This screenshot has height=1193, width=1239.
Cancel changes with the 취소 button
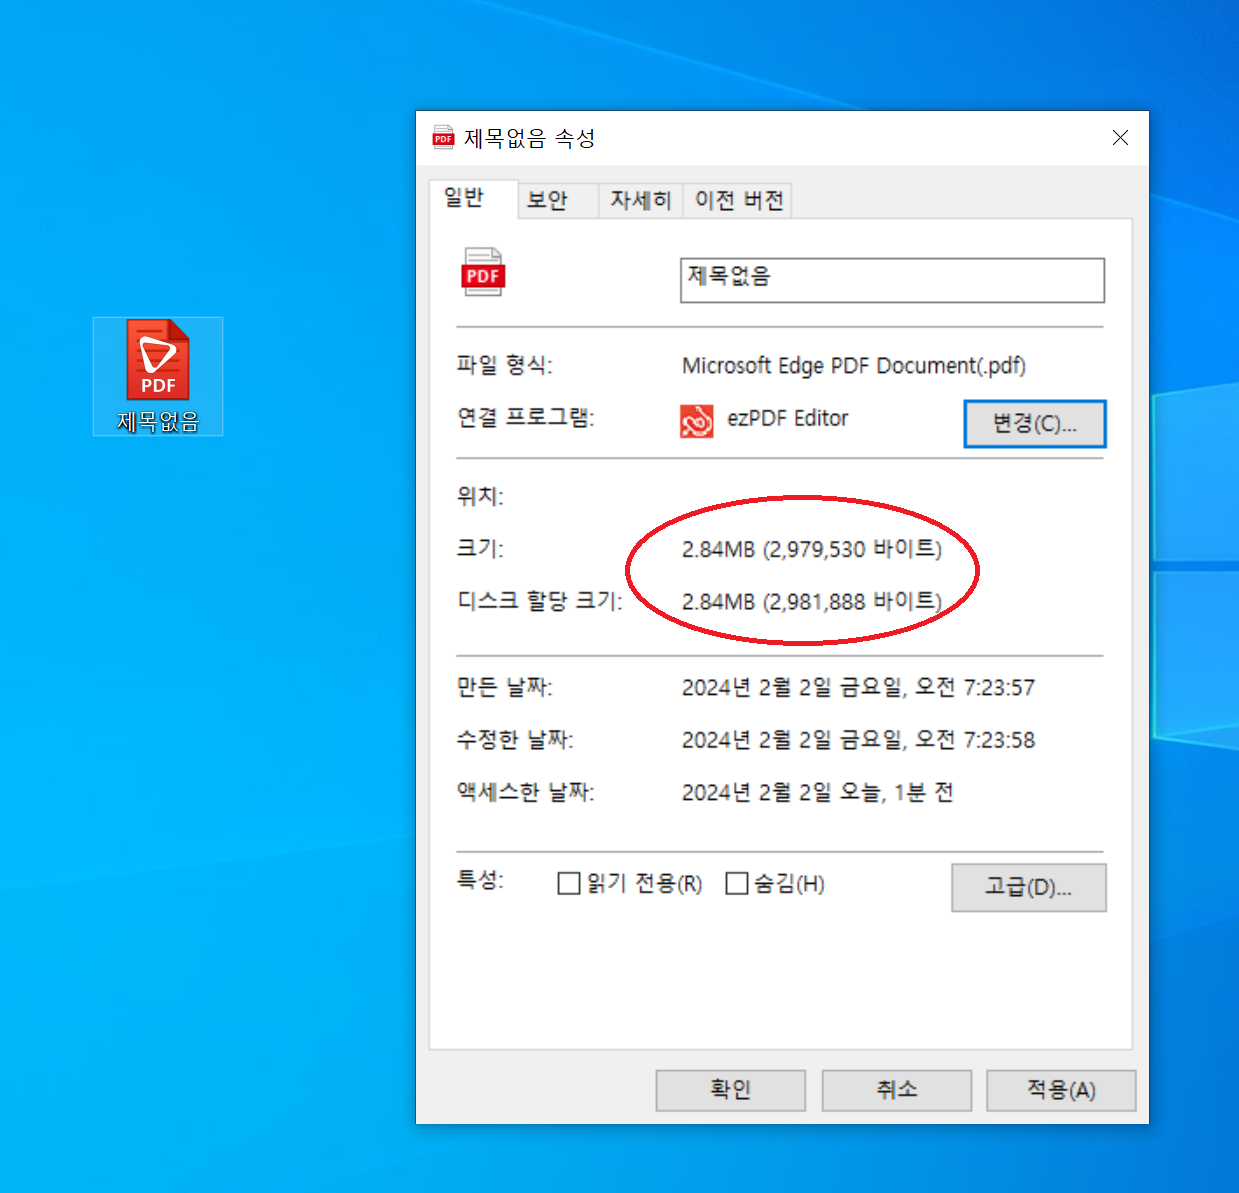click(x=896, y=1090)
